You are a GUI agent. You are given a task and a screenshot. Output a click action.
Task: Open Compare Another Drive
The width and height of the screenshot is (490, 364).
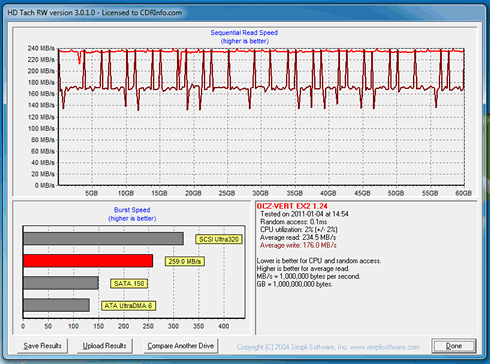point(181,346)
